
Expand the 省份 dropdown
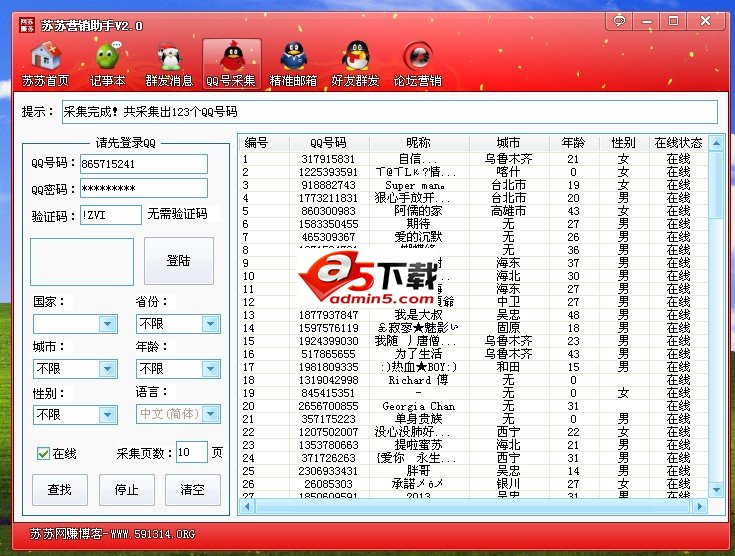210,324
